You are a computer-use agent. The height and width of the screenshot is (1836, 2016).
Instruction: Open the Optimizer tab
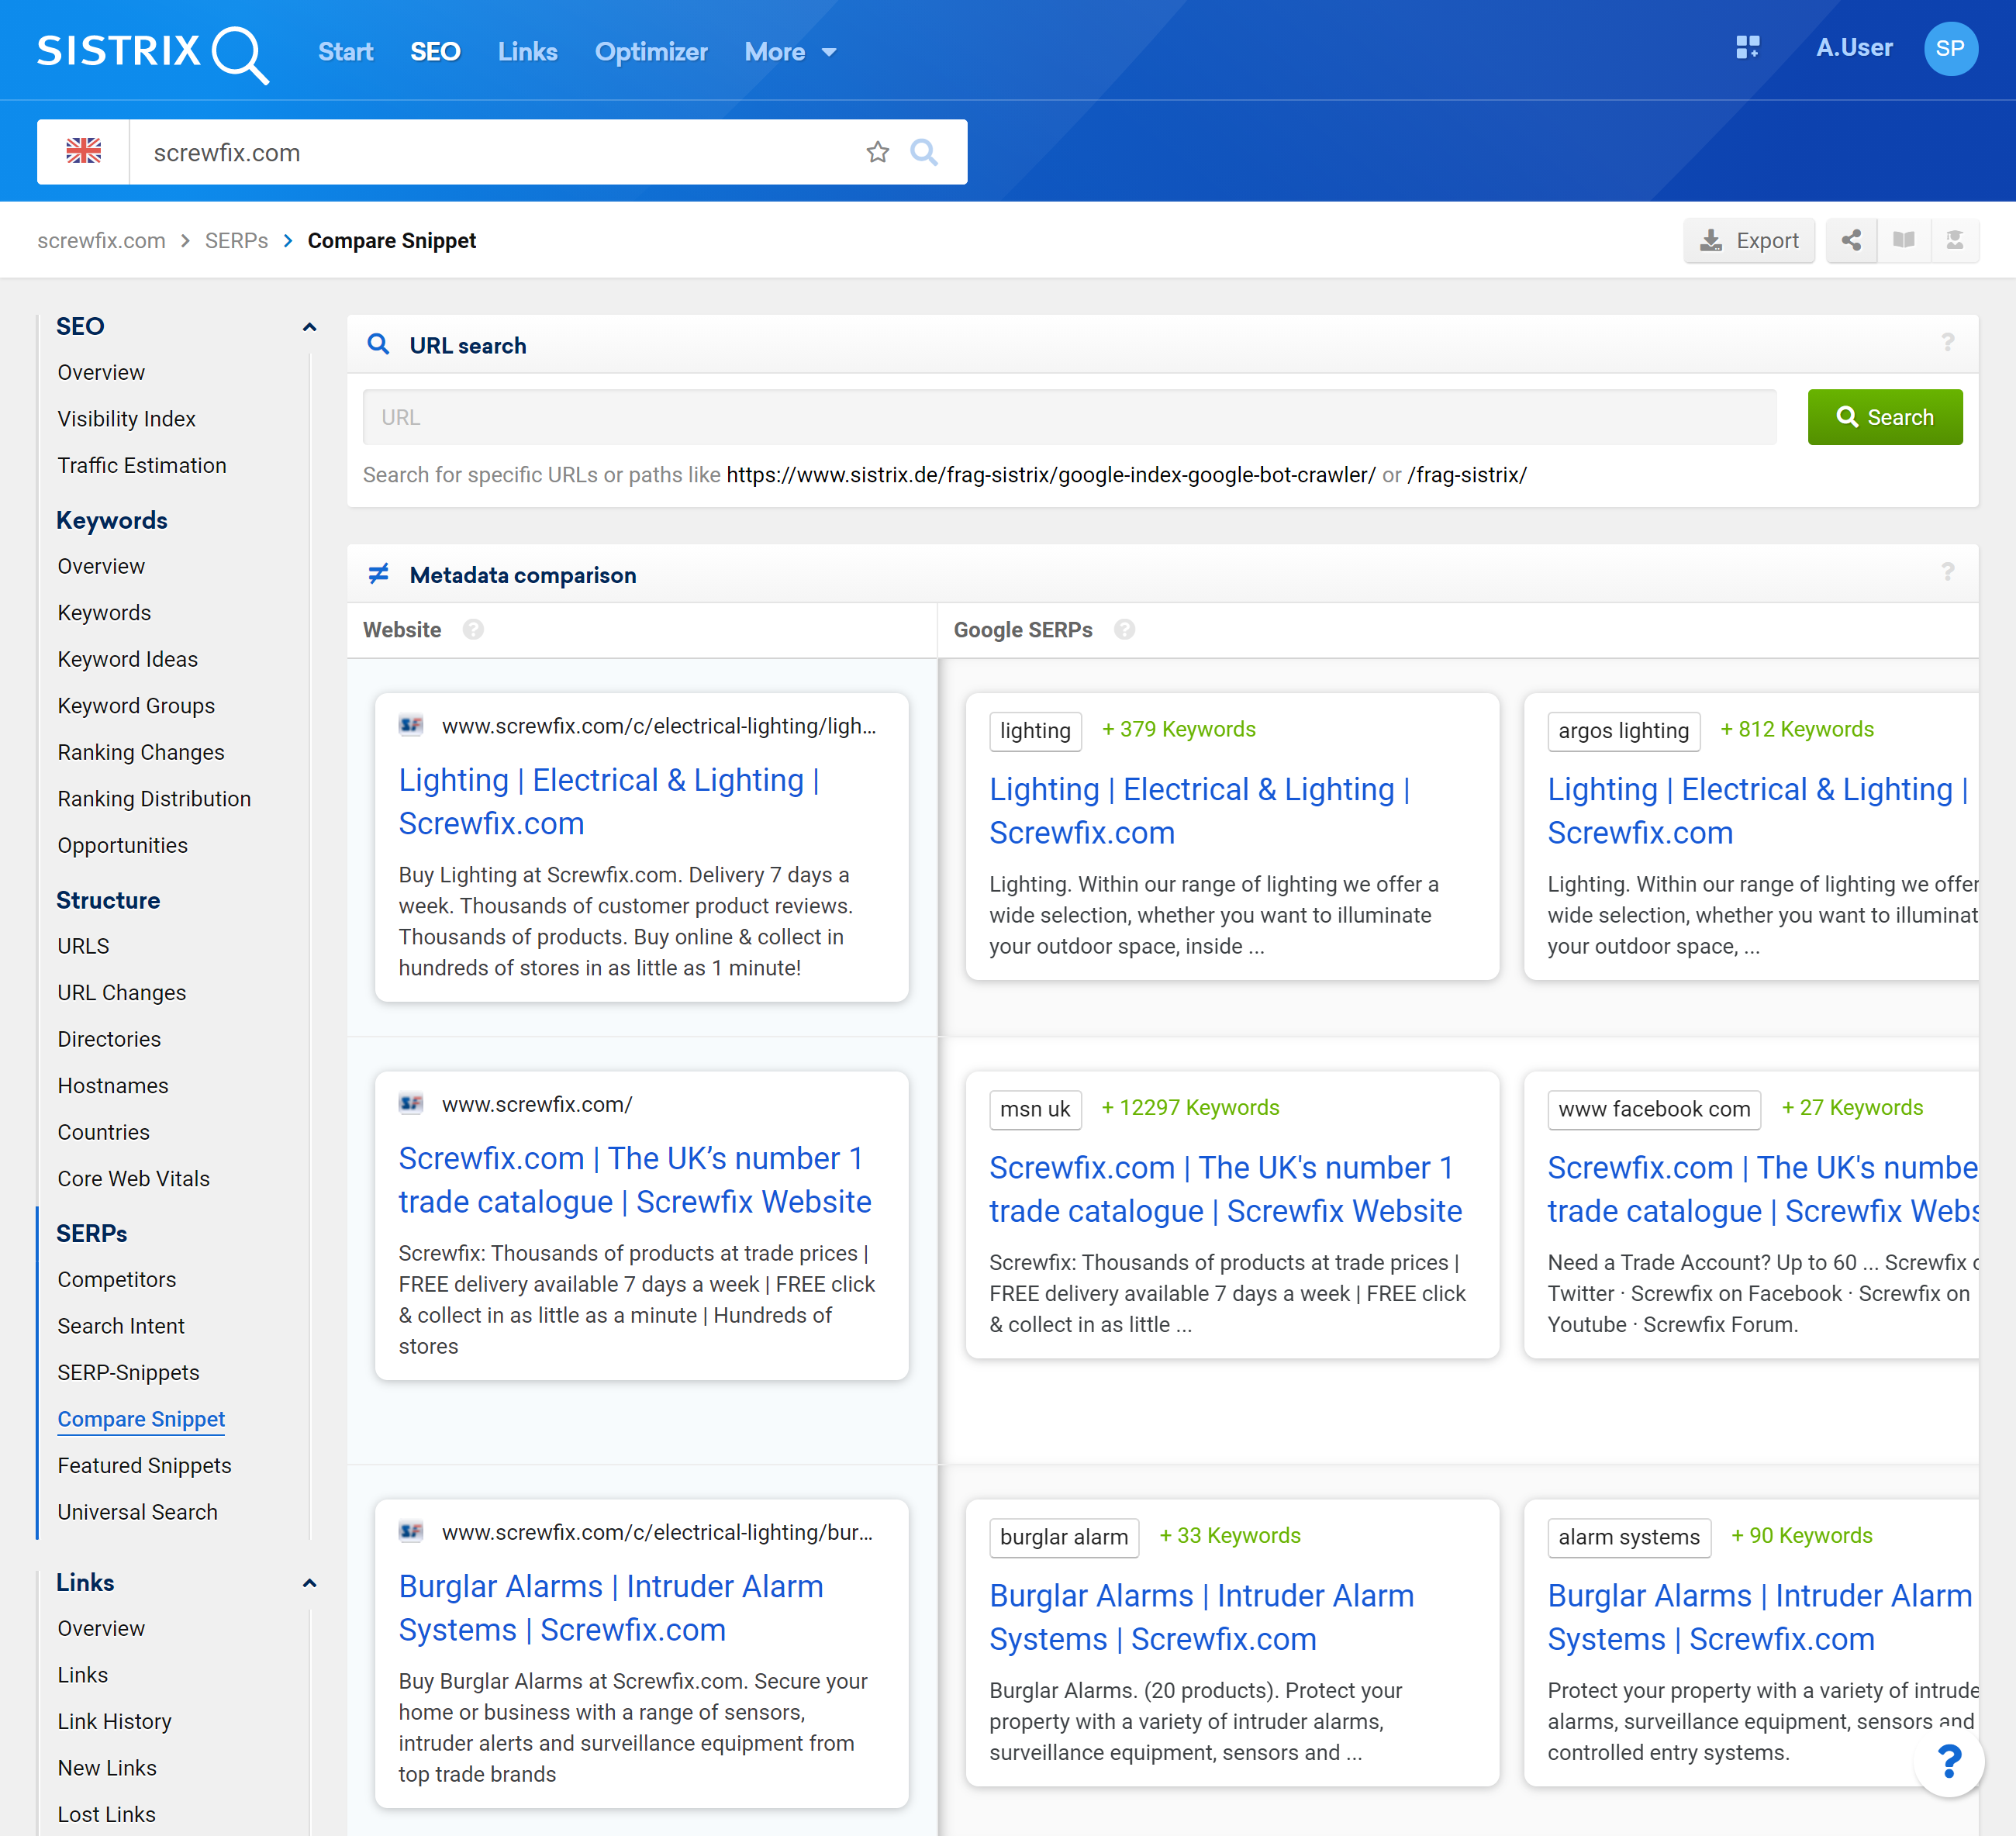(651, 52)
